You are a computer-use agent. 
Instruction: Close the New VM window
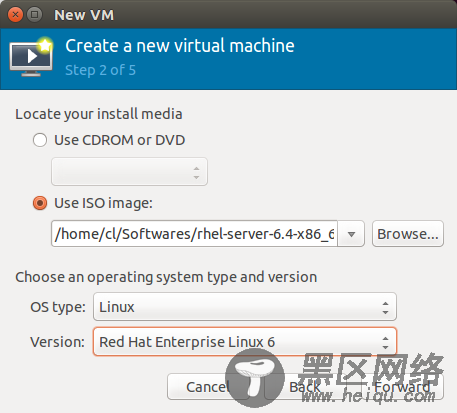click(x=15, y=15)
